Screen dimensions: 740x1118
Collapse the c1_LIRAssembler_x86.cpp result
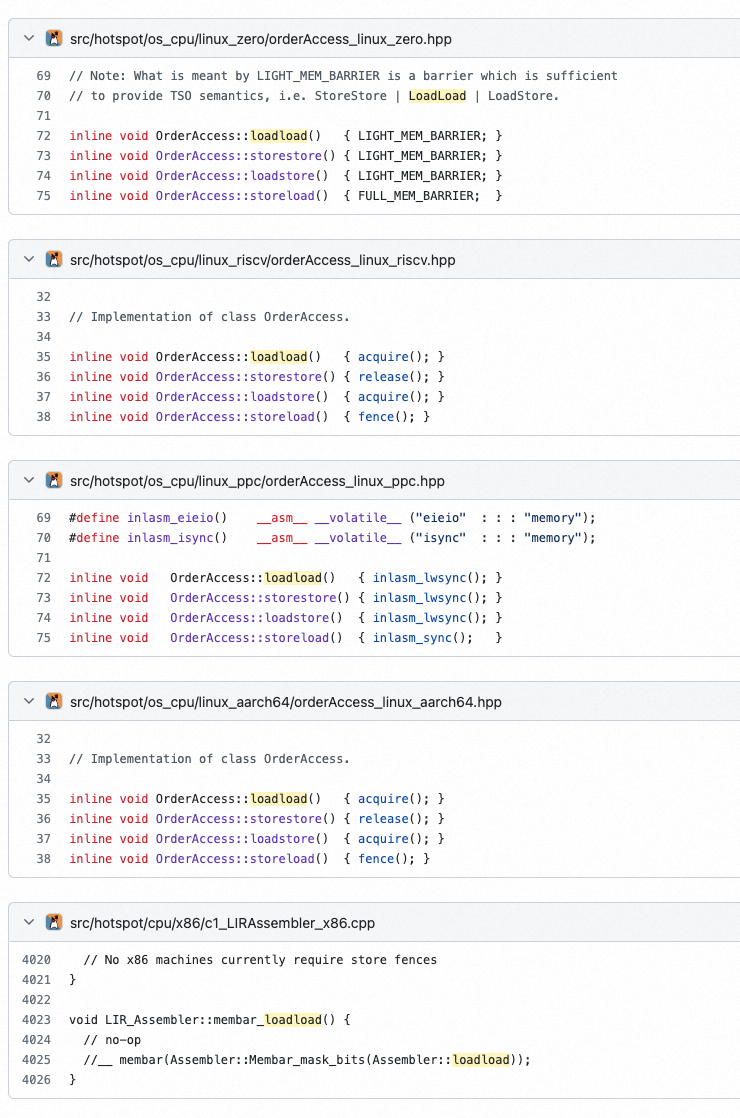coord(28,923)
